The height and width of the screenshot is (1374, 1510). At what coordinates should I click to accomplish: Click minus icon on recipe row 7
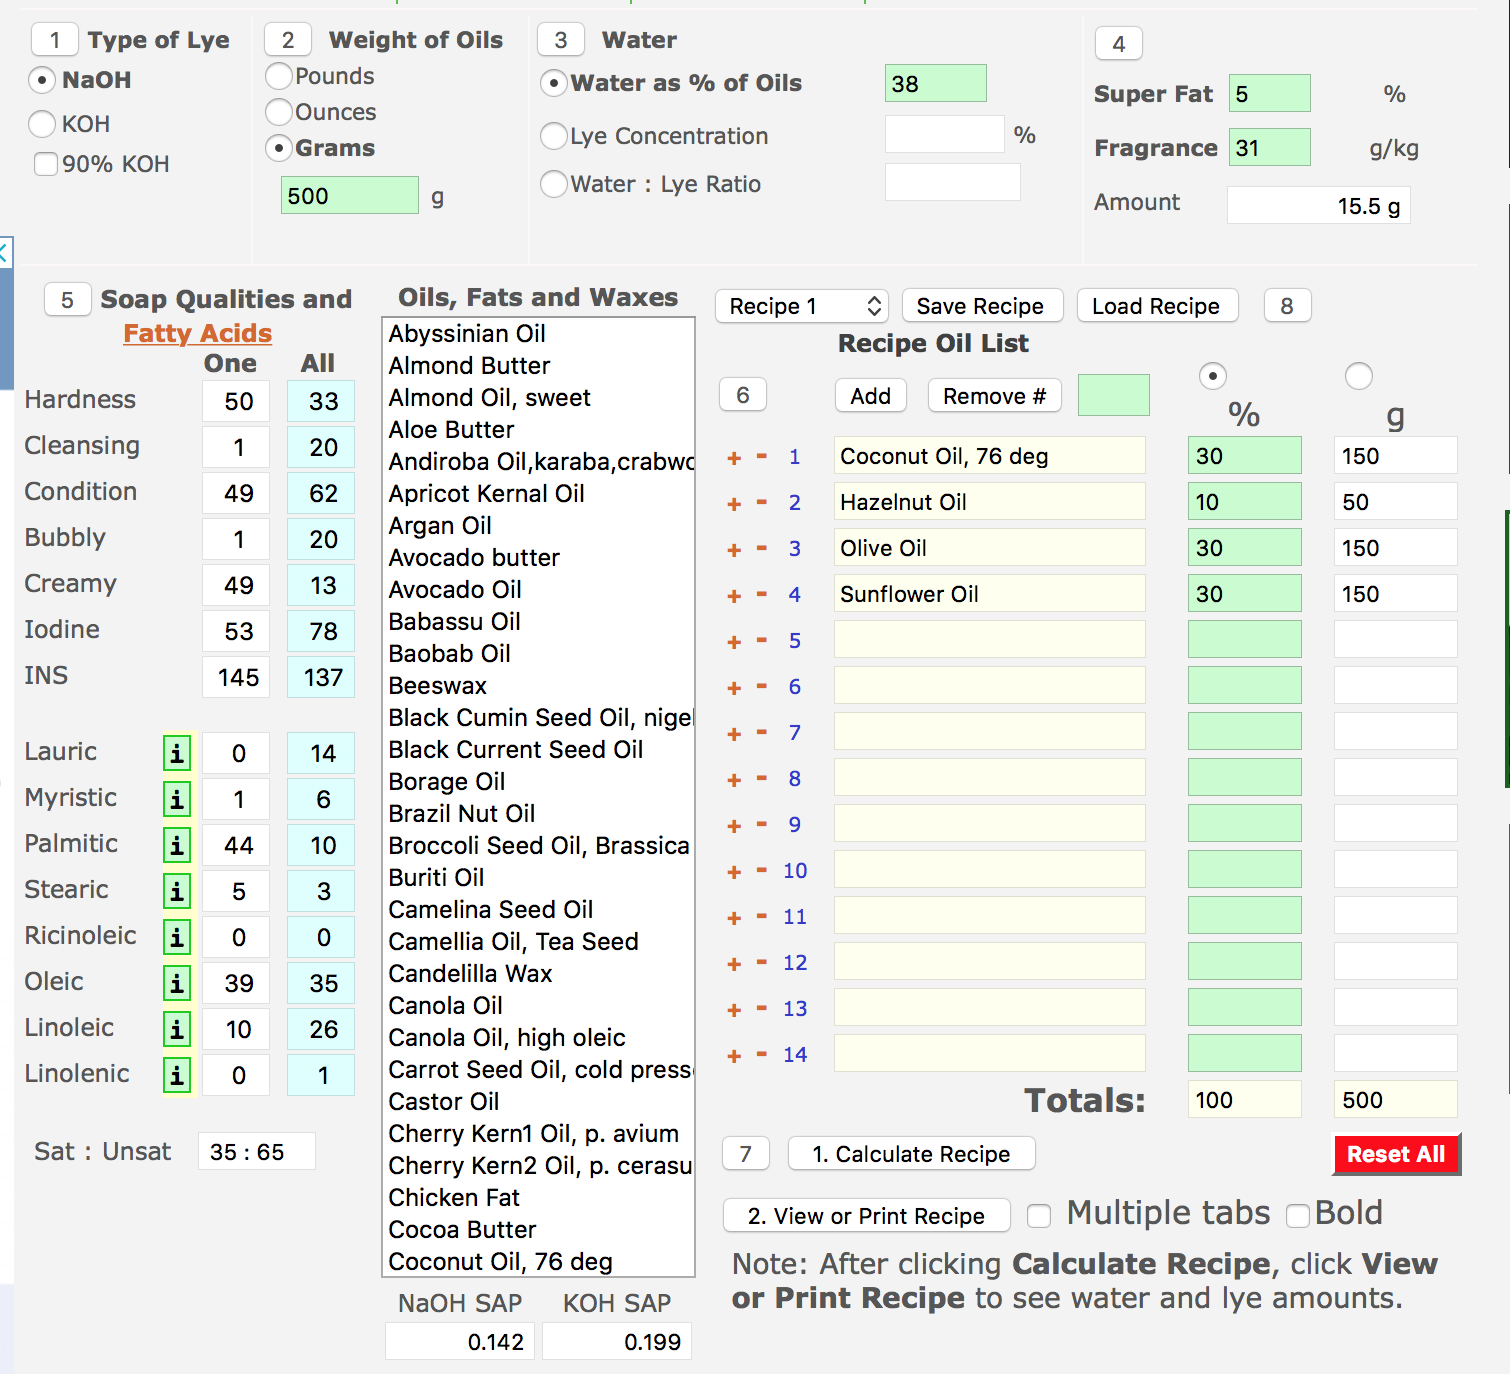(762, 732)
